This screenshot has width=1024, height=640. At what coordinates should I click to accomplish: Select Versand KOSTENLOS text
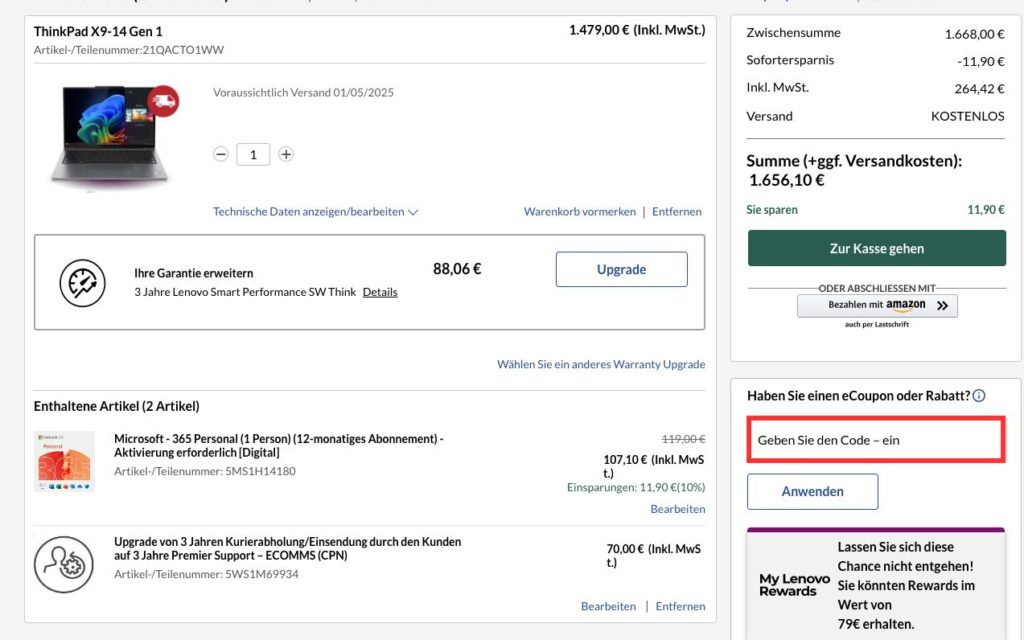point(967,116)
